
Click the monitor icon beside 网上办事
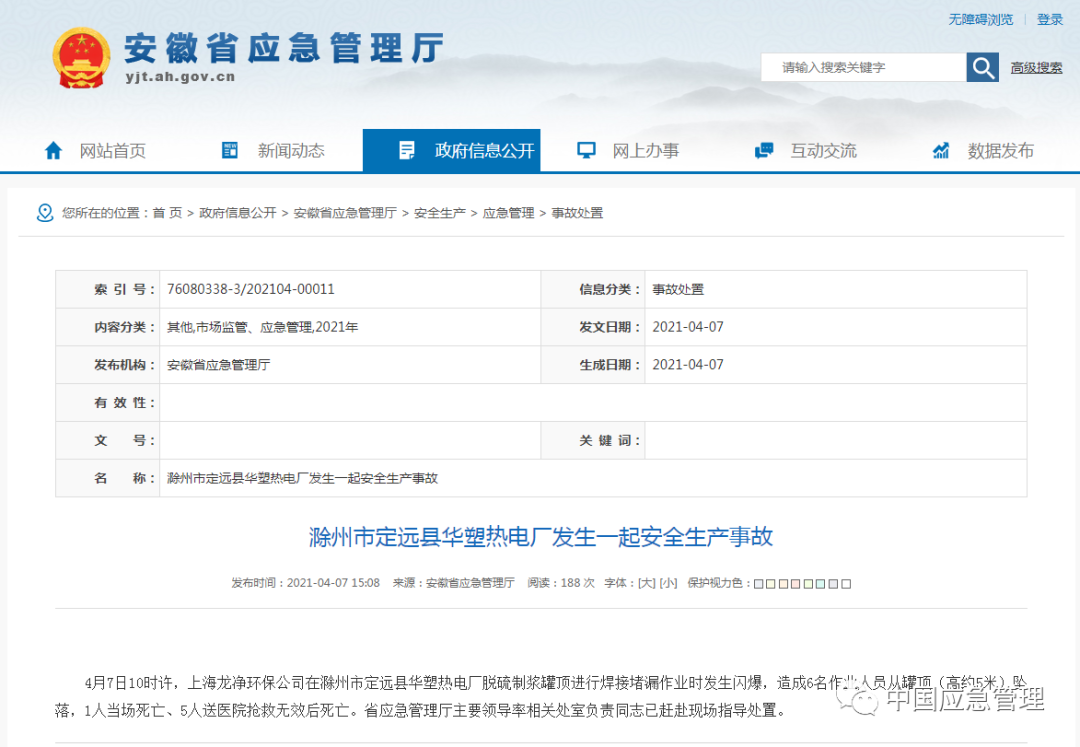point(586,150)
